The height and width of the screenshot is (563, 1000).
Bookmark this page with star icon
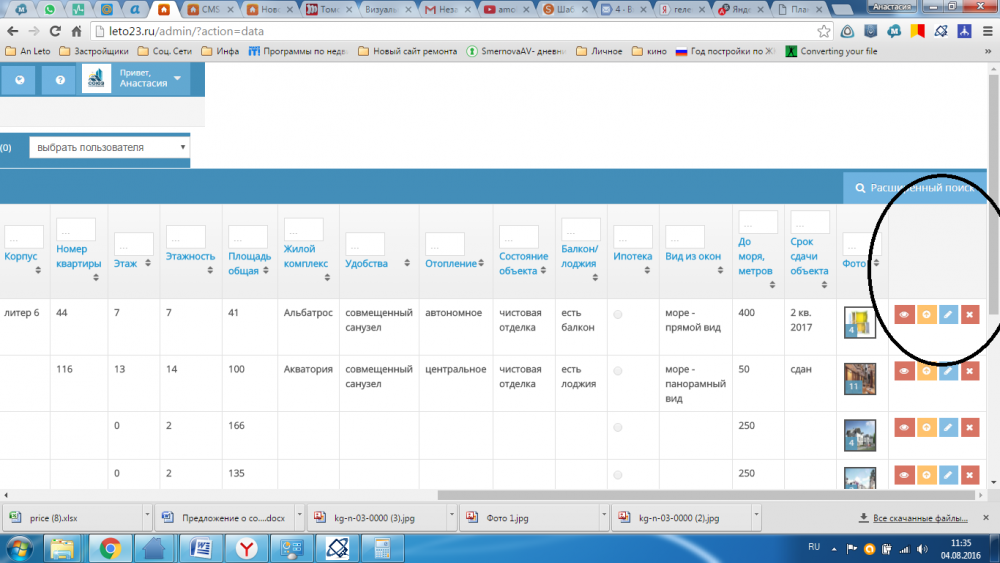[823, 31]
